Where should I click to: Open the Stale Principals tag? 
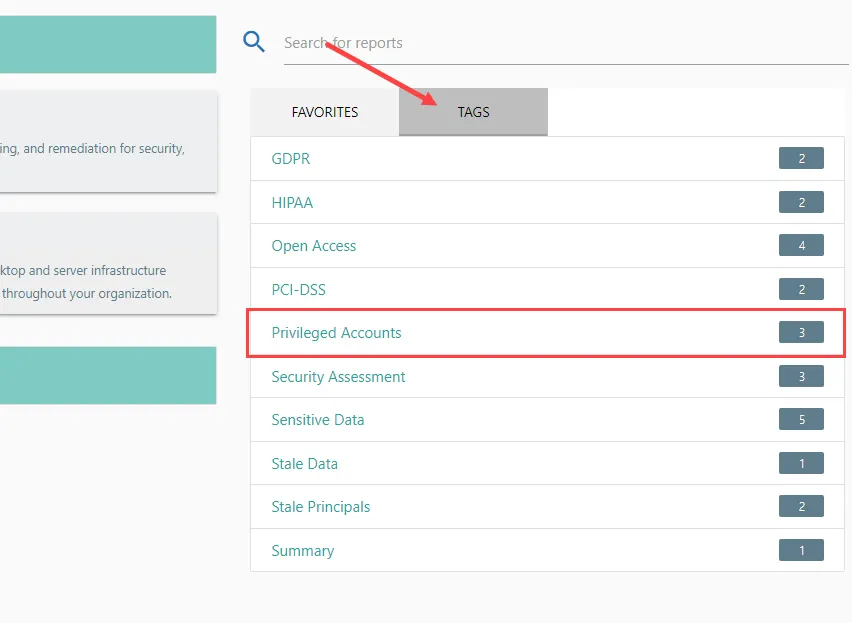point(320,506)
